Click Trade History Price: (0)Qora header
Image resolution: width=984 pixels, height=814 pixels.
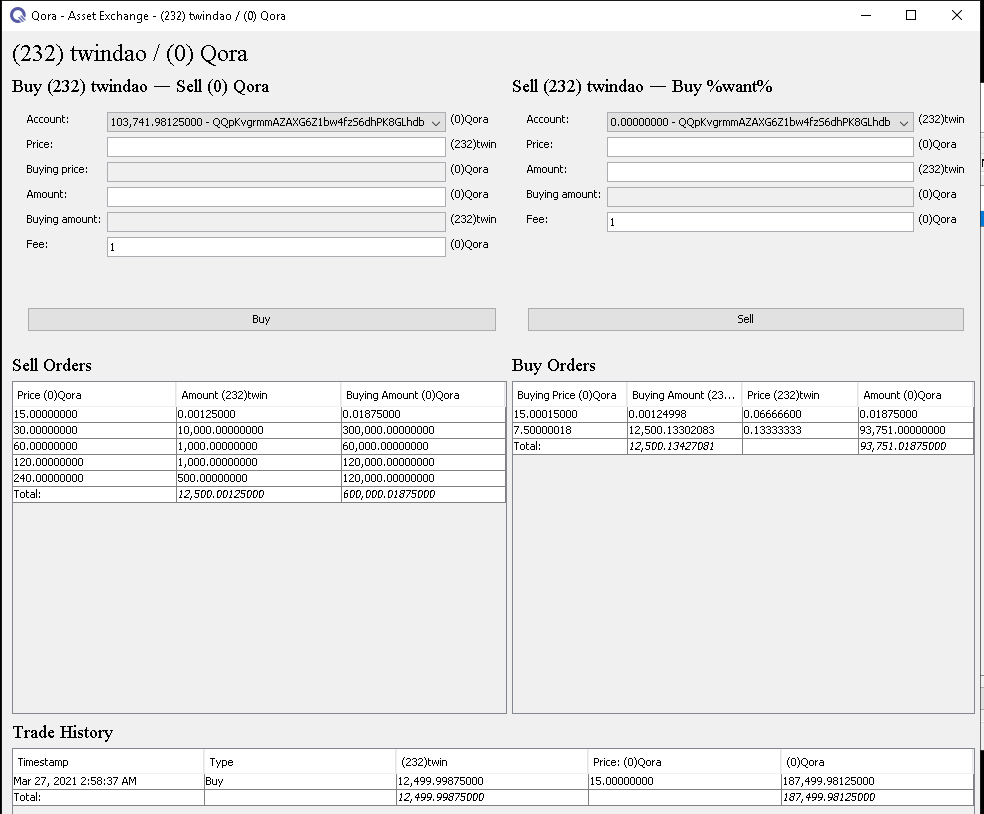[x=685, y=762]
